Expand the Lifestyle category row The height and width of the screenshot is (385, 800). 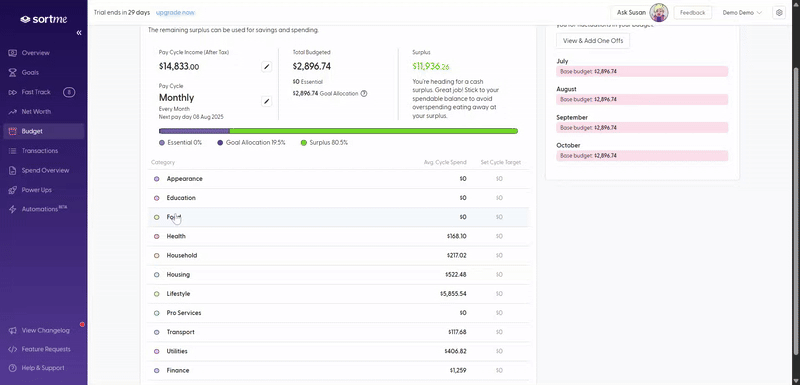[x=338, y=294]
